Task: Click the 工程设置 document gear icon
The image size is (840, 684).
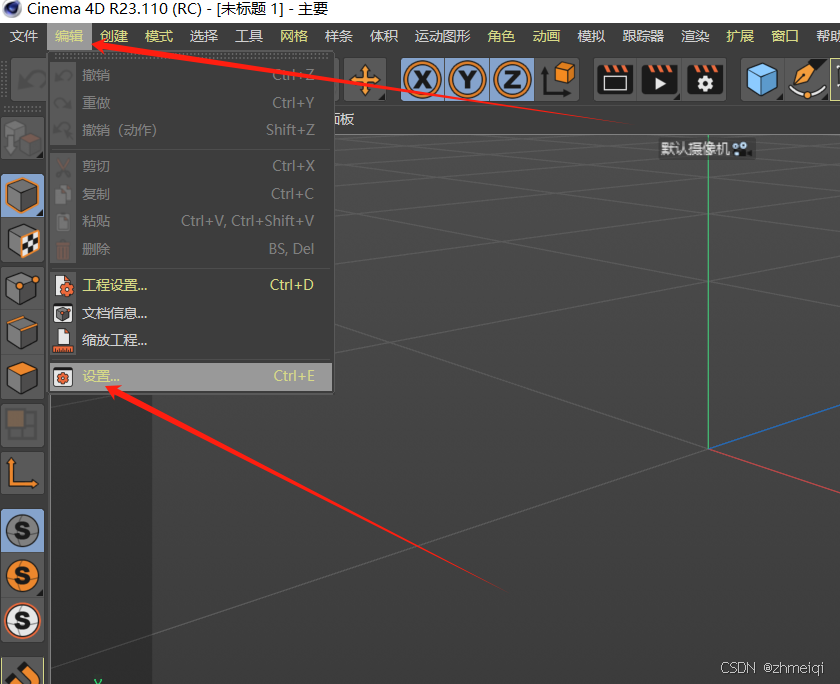Action: [64, 285]
